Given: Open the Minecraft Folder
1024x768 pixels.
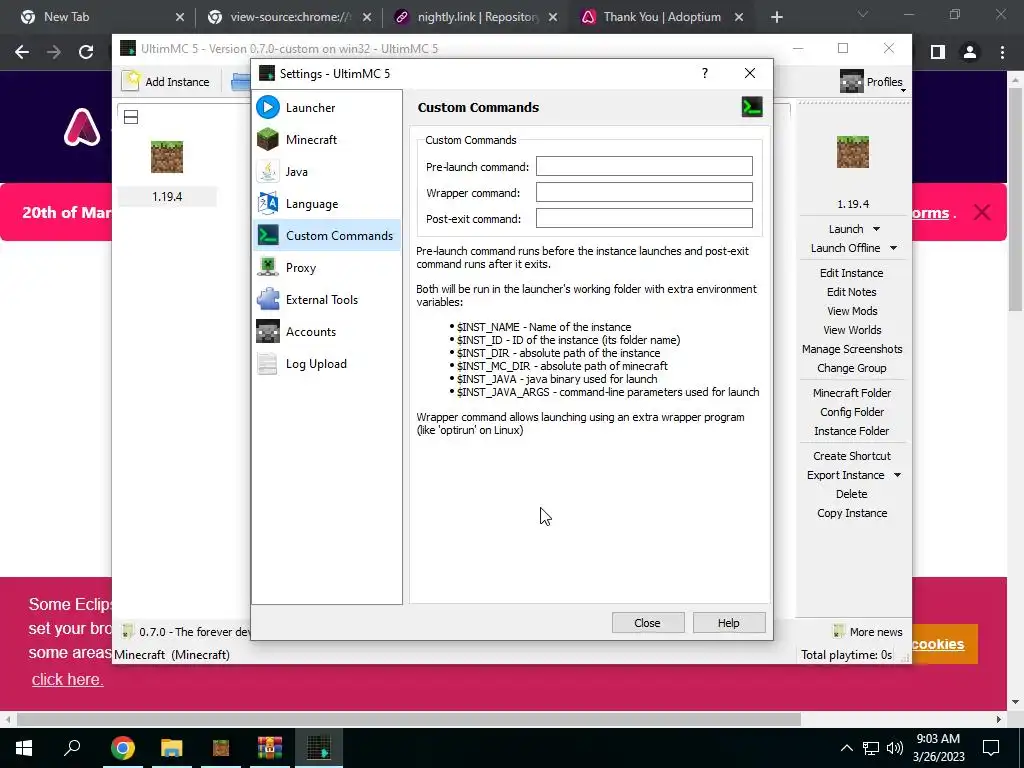Looking at the screenshot, I should pyautogui.click(x=852, y=392).
